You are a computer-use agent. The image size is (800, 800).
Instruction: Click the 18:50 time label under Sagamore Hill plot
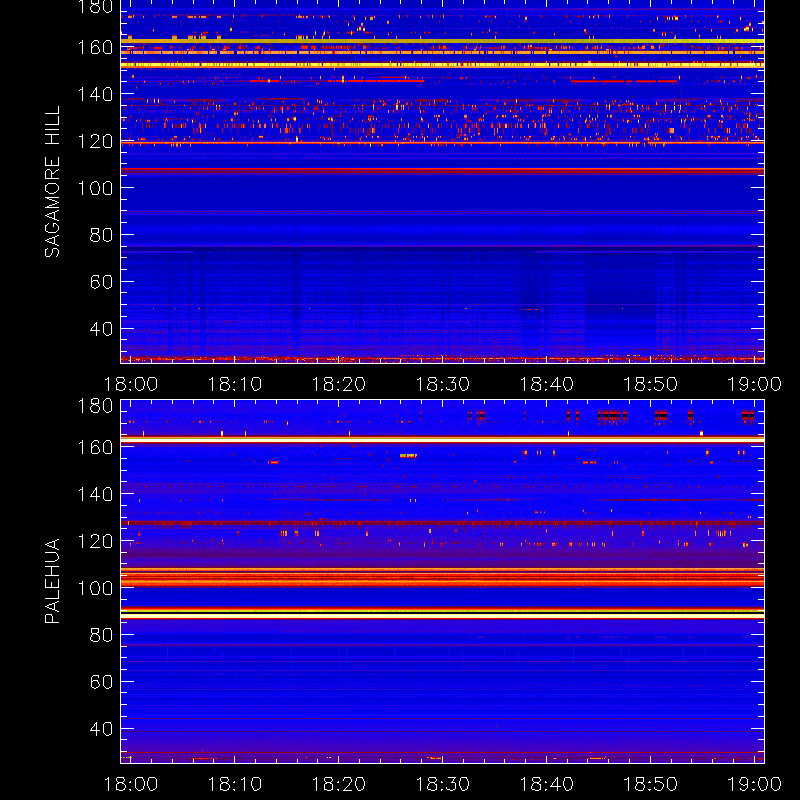point(651,384)
